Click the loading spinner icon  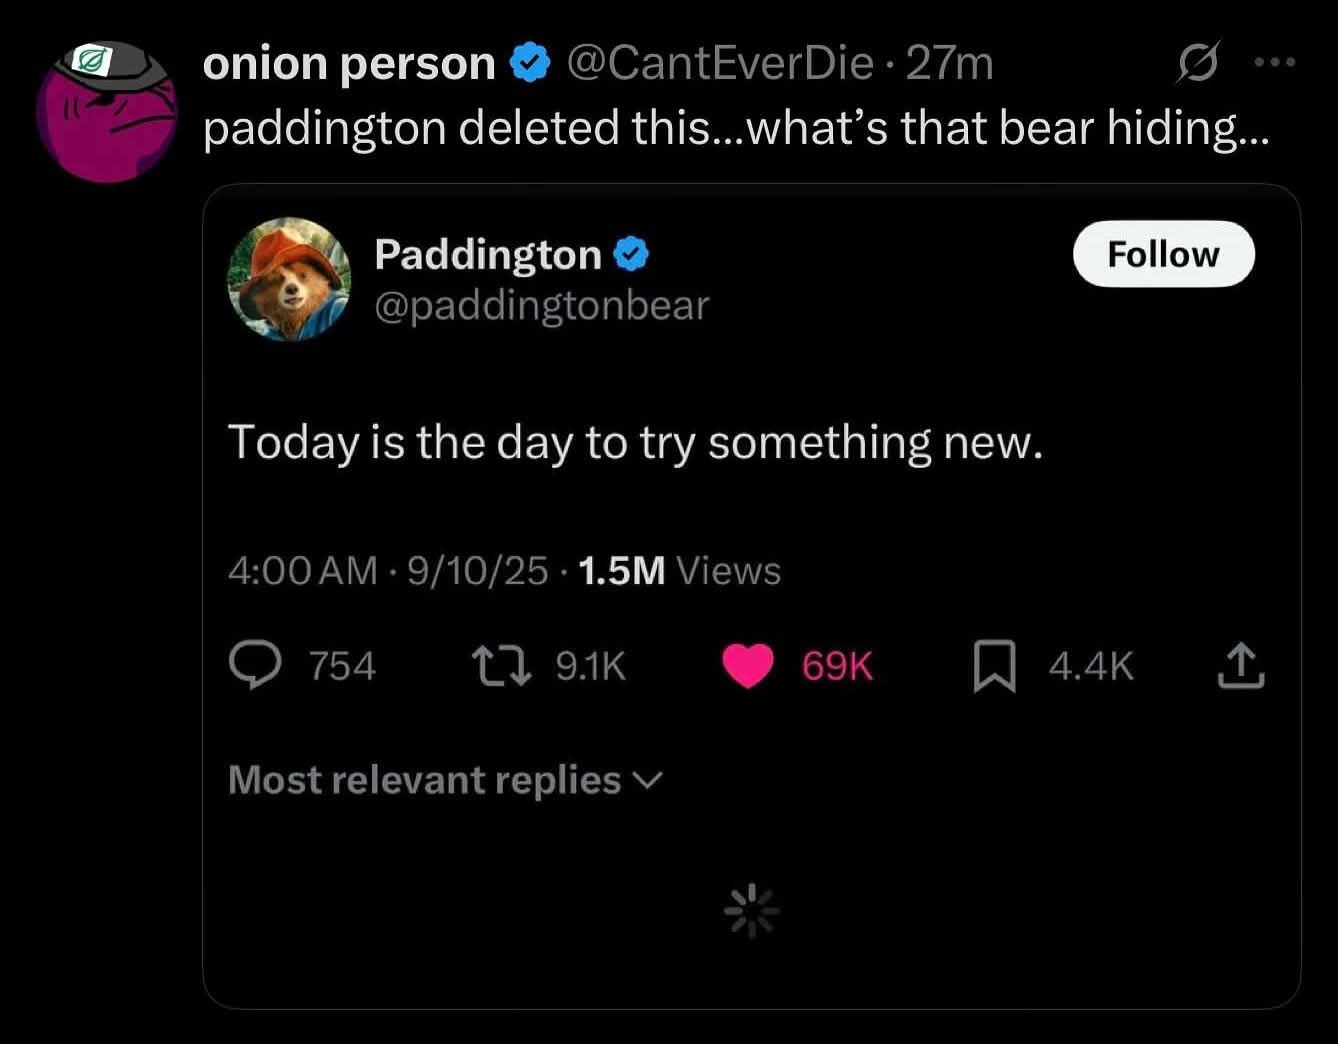click(x=751, y=910)
